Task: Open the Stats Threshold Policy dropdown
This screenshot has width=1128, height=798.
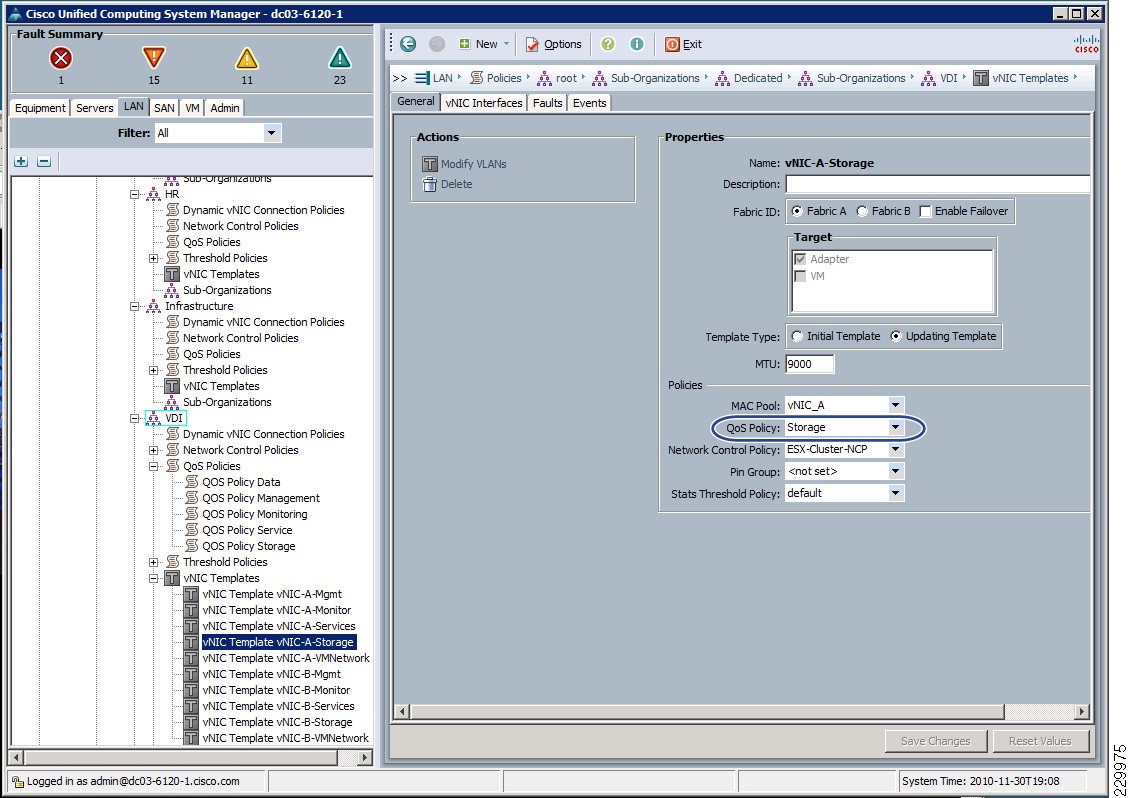Action: tap(896, 494)
